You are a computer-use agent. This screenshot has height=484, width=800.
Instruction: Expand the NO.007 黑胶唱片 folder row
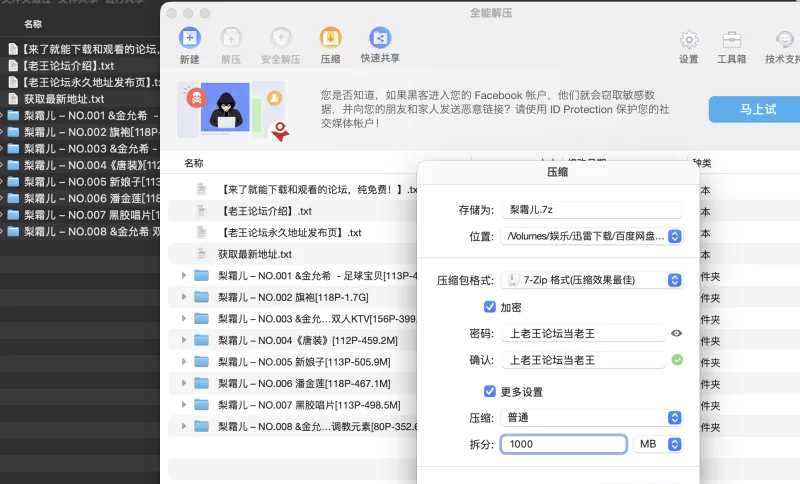(184, 404)
